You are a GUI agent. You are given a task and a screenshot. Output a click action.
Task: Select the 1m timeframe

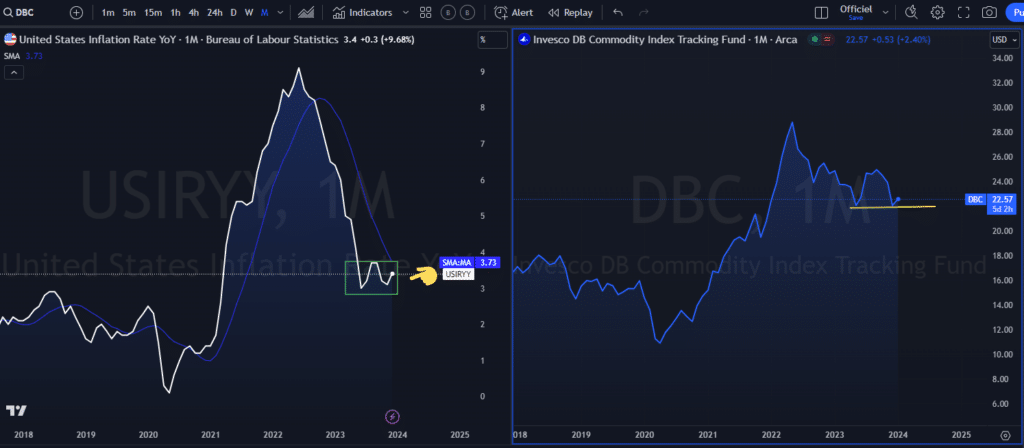[x=108, y=12]
